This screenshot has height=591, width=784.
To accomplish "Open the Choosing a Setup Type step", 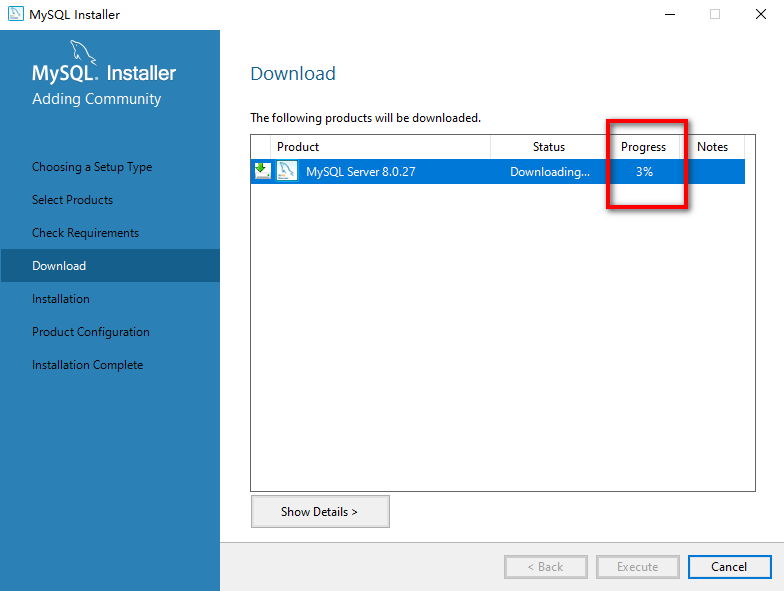I will (x=92, y=167).
